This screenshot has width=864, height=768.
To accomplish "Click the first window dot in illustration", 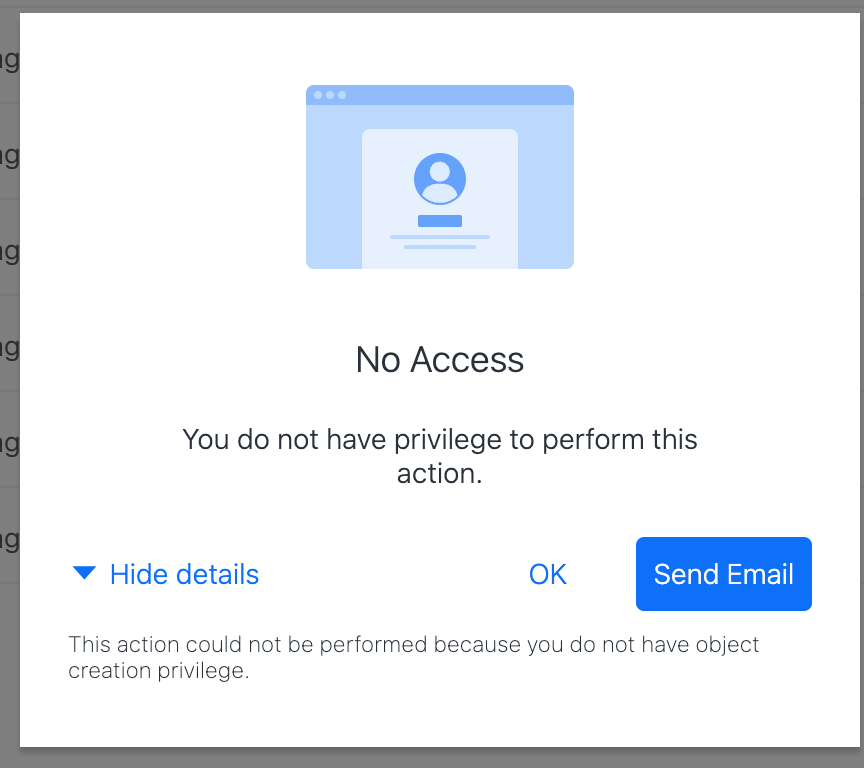I will point(318,95).
